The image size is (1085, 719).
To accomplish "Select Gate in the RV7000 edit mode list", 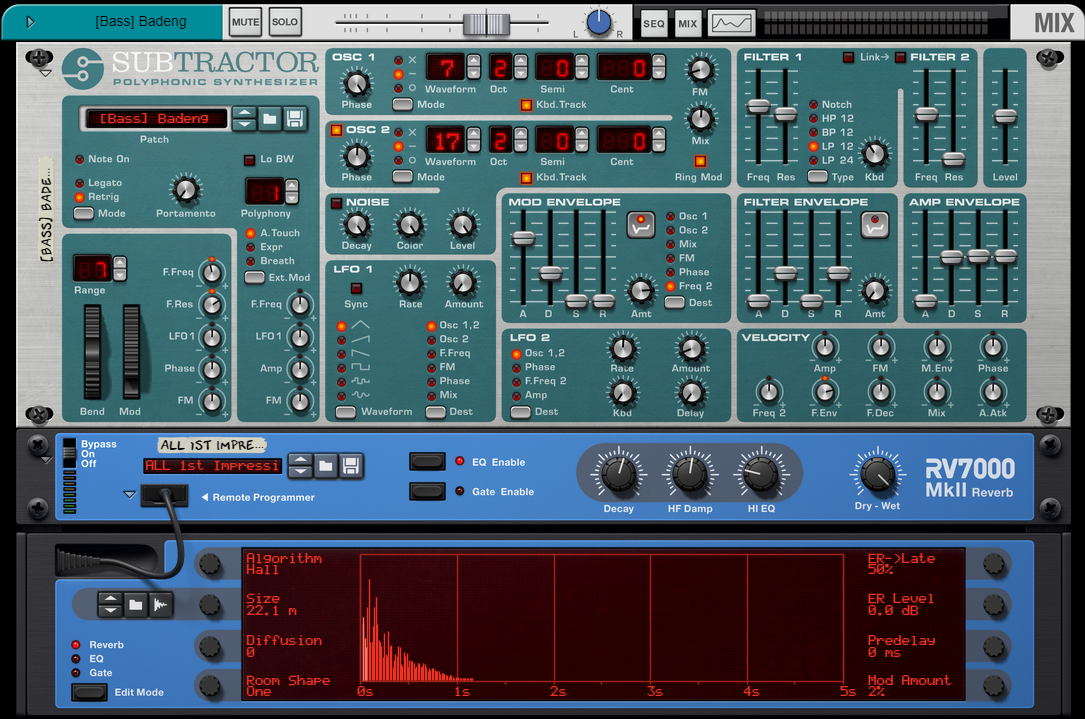I will (x=76, y=673).
